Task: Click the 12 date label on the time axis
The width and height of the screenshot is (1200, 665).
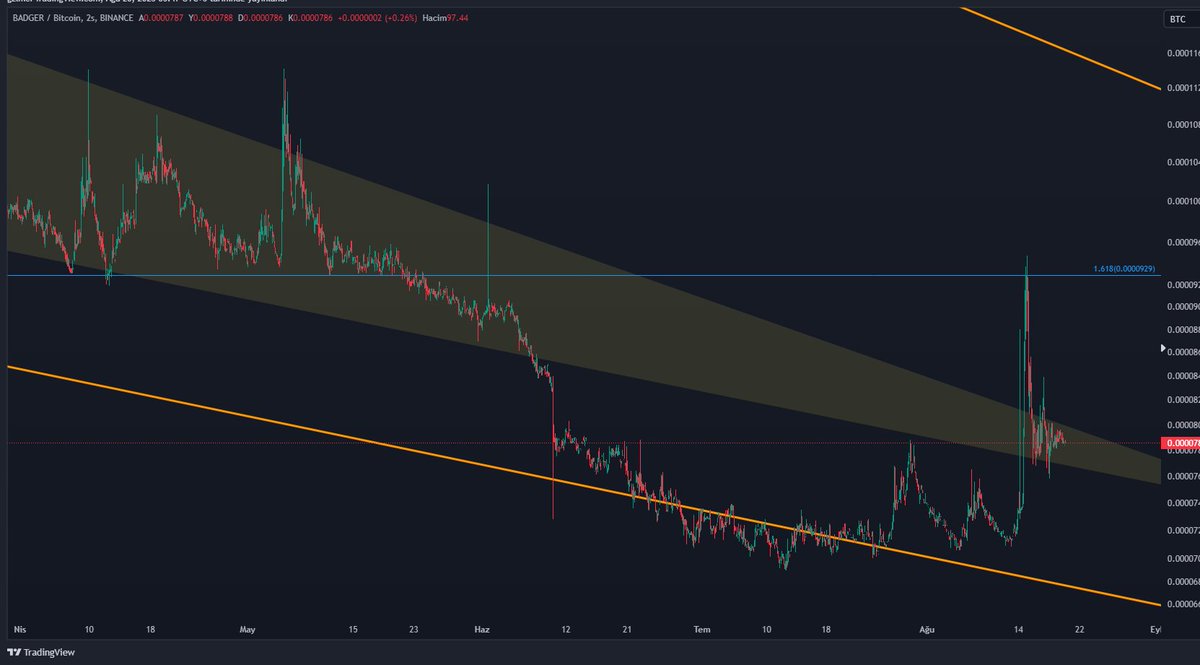Action: pos(566,629)
